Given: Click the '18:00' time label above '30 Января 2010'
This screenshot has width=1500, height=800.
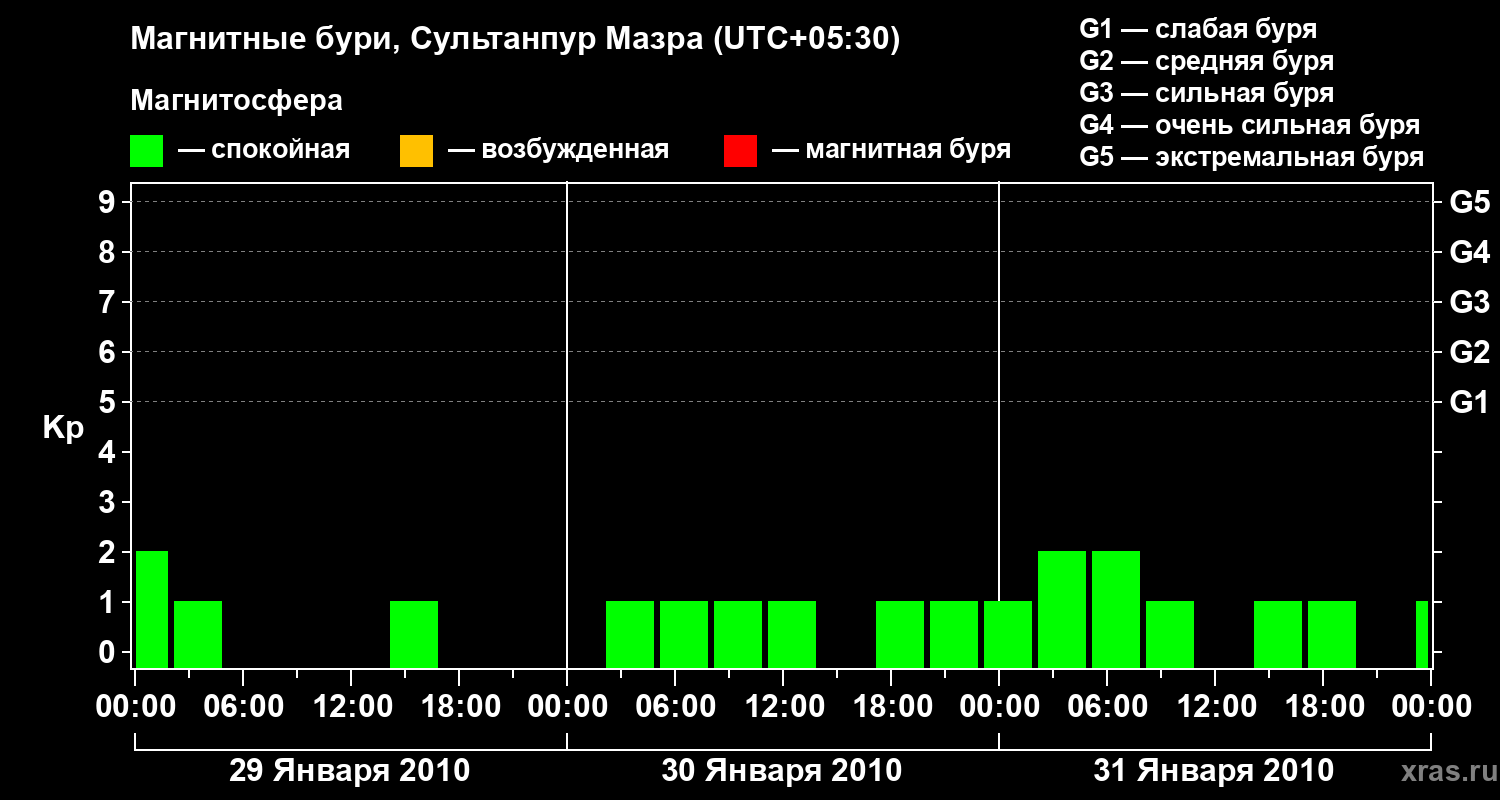Looking at the screenshot, I should 891,707.
